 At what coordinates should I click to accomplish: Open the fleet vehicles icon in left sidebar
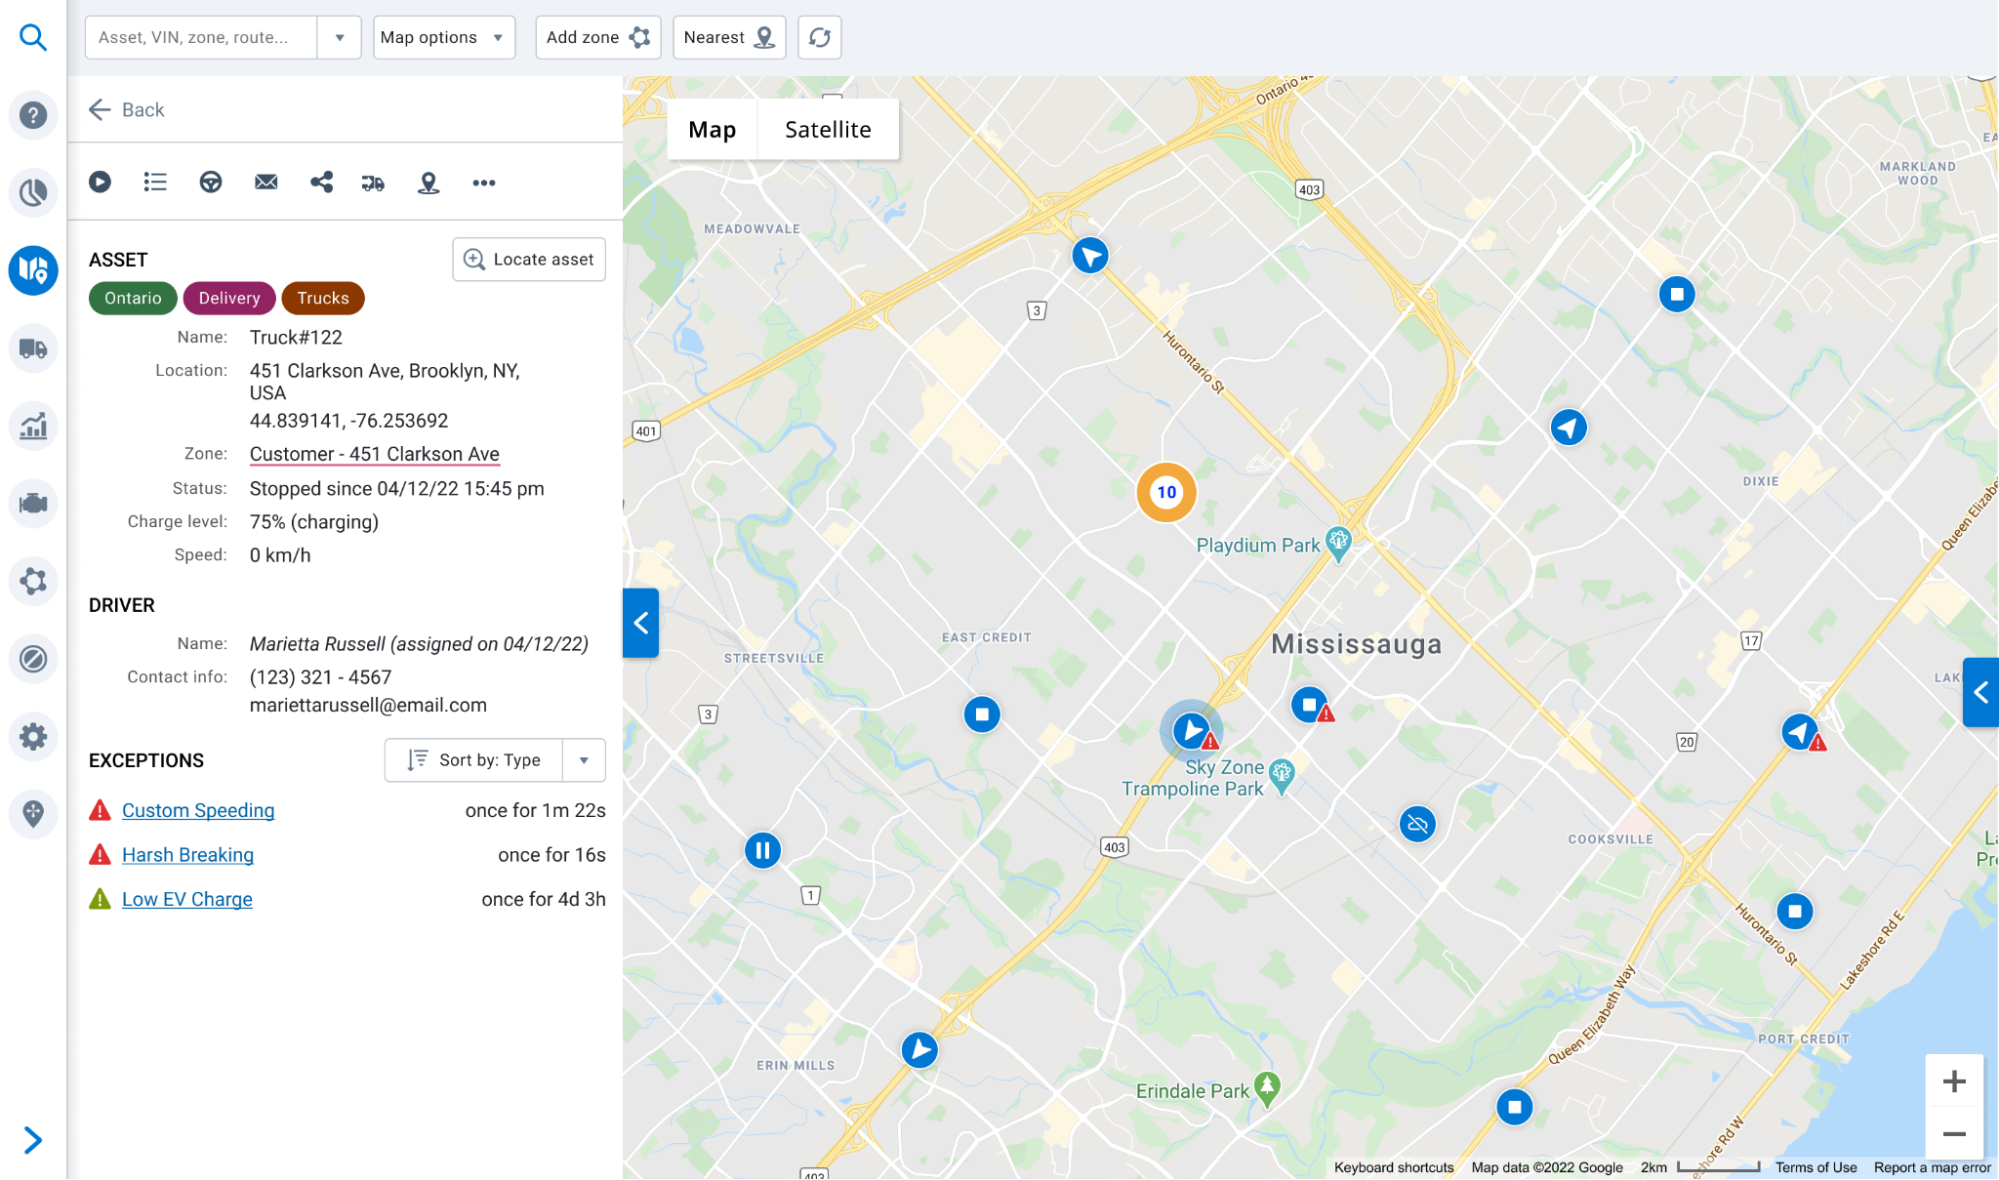click(33, 348)
